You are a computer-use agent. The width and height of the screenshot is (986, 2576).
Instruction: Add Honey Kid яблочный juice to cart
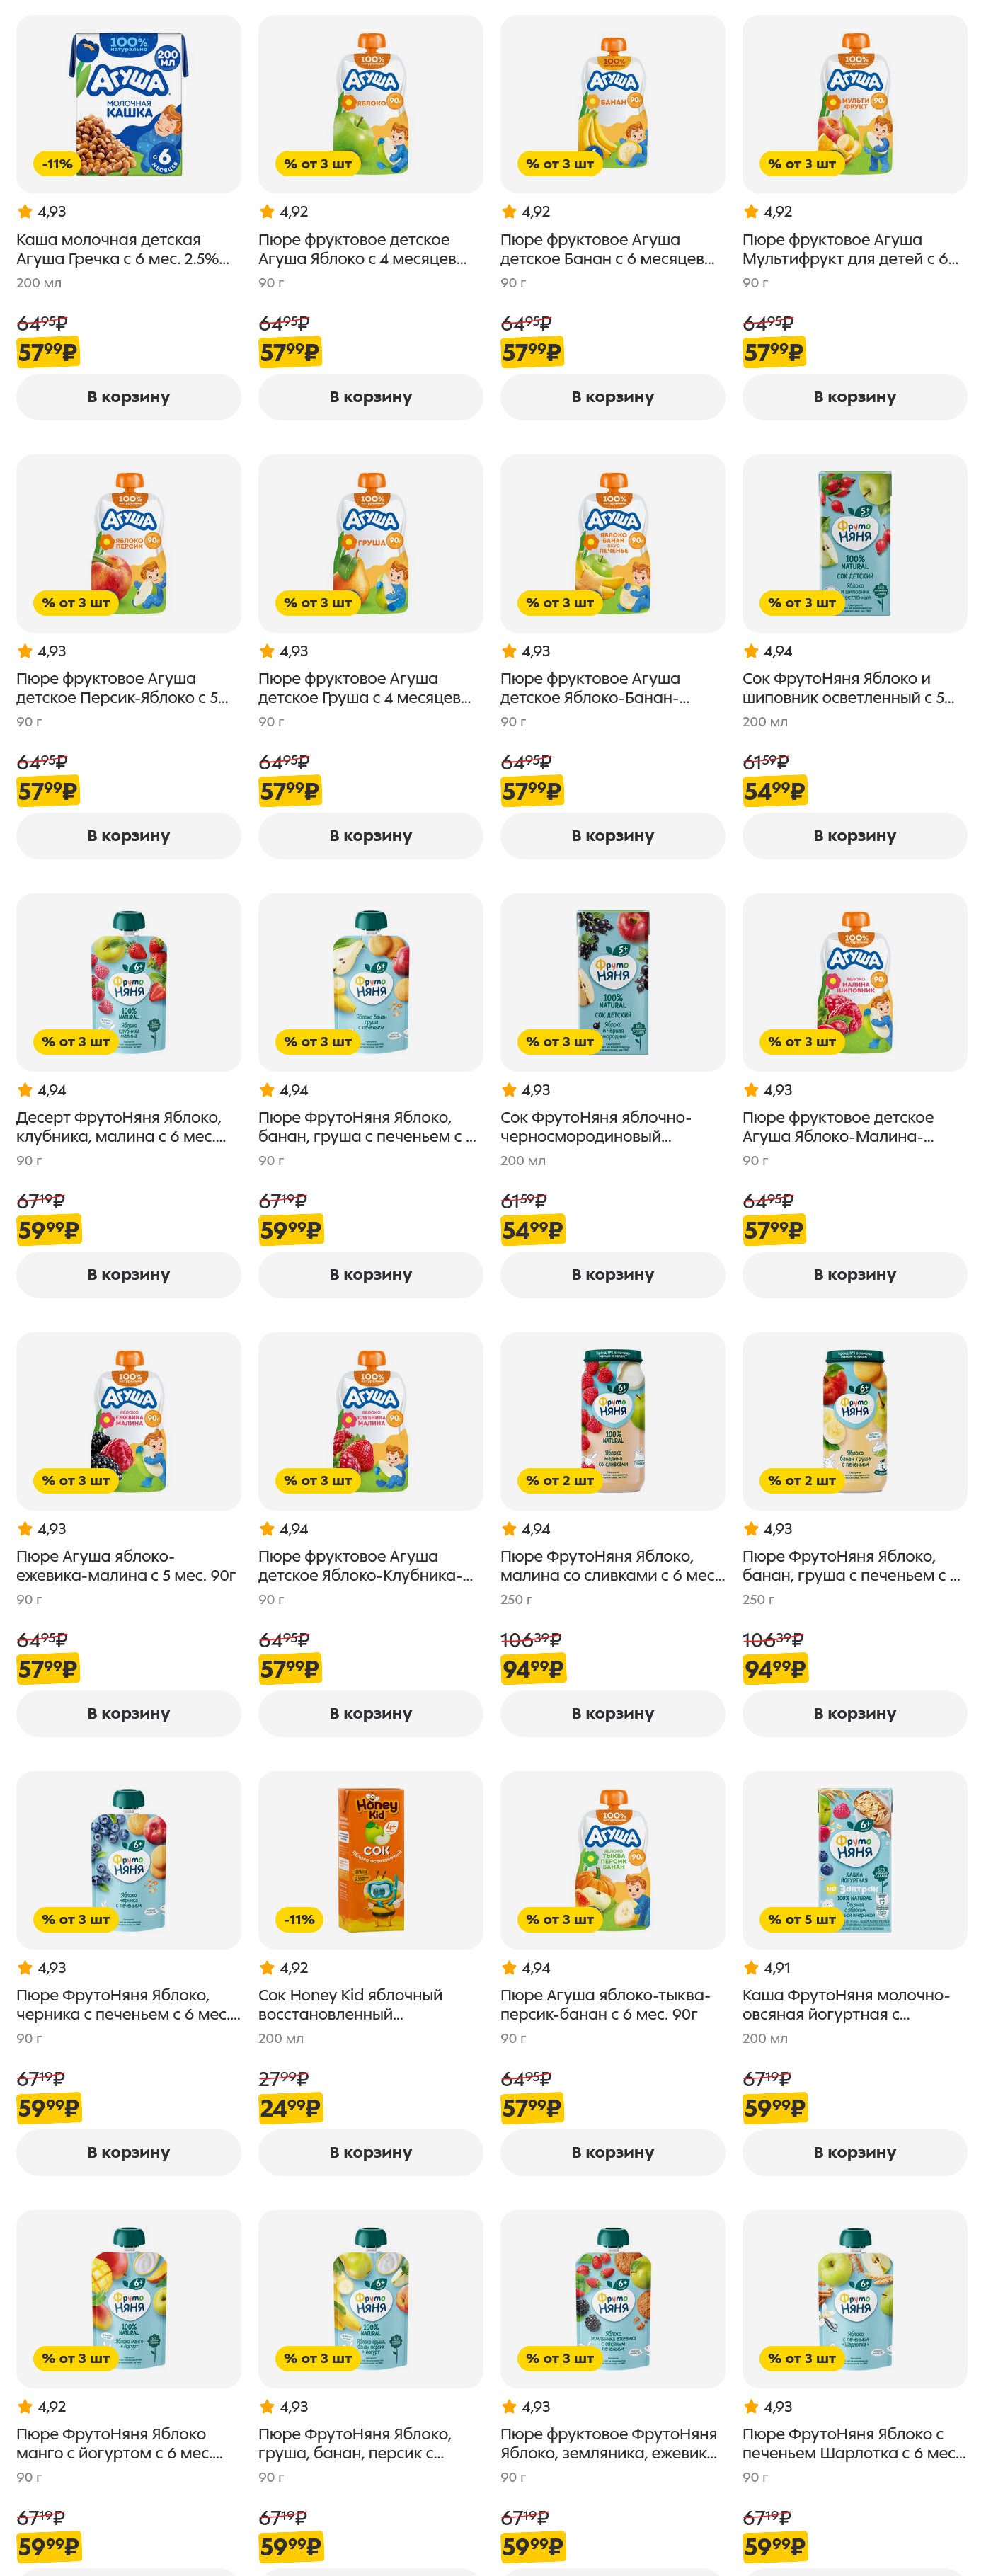point(370,2152)
